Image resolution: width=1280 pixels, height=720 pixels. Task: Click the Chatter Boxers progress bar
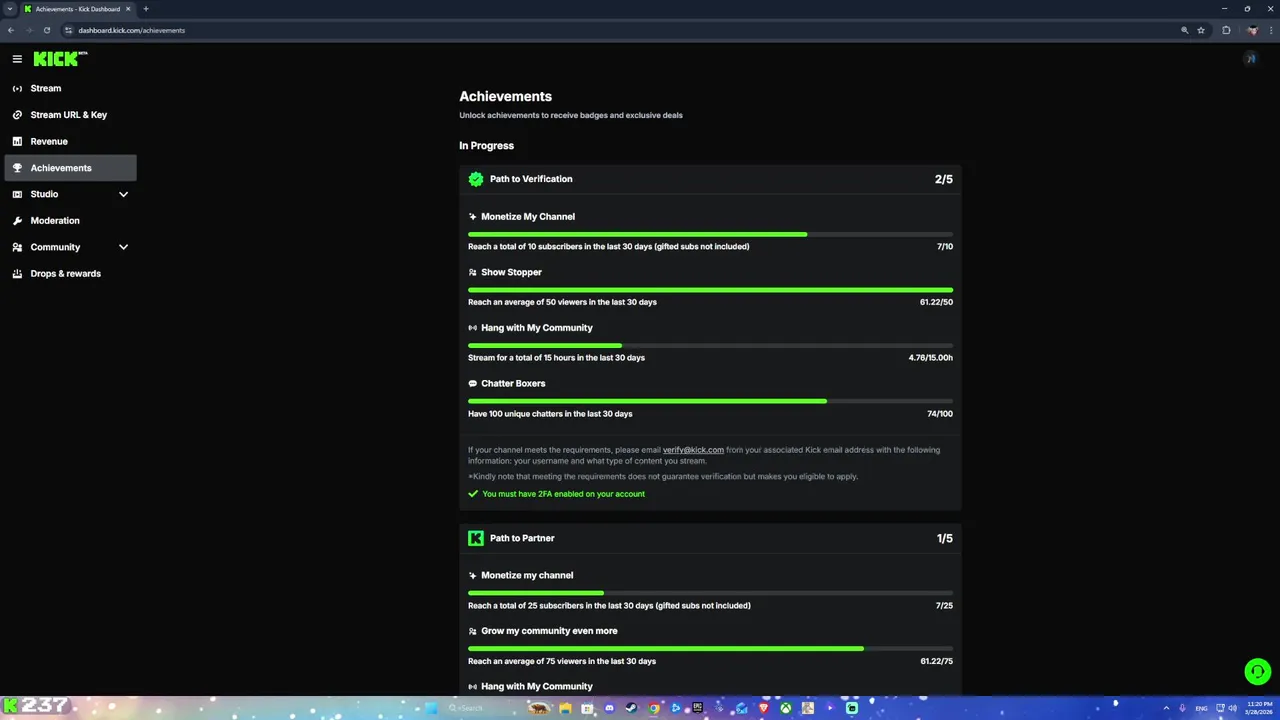tap(710, 401)
